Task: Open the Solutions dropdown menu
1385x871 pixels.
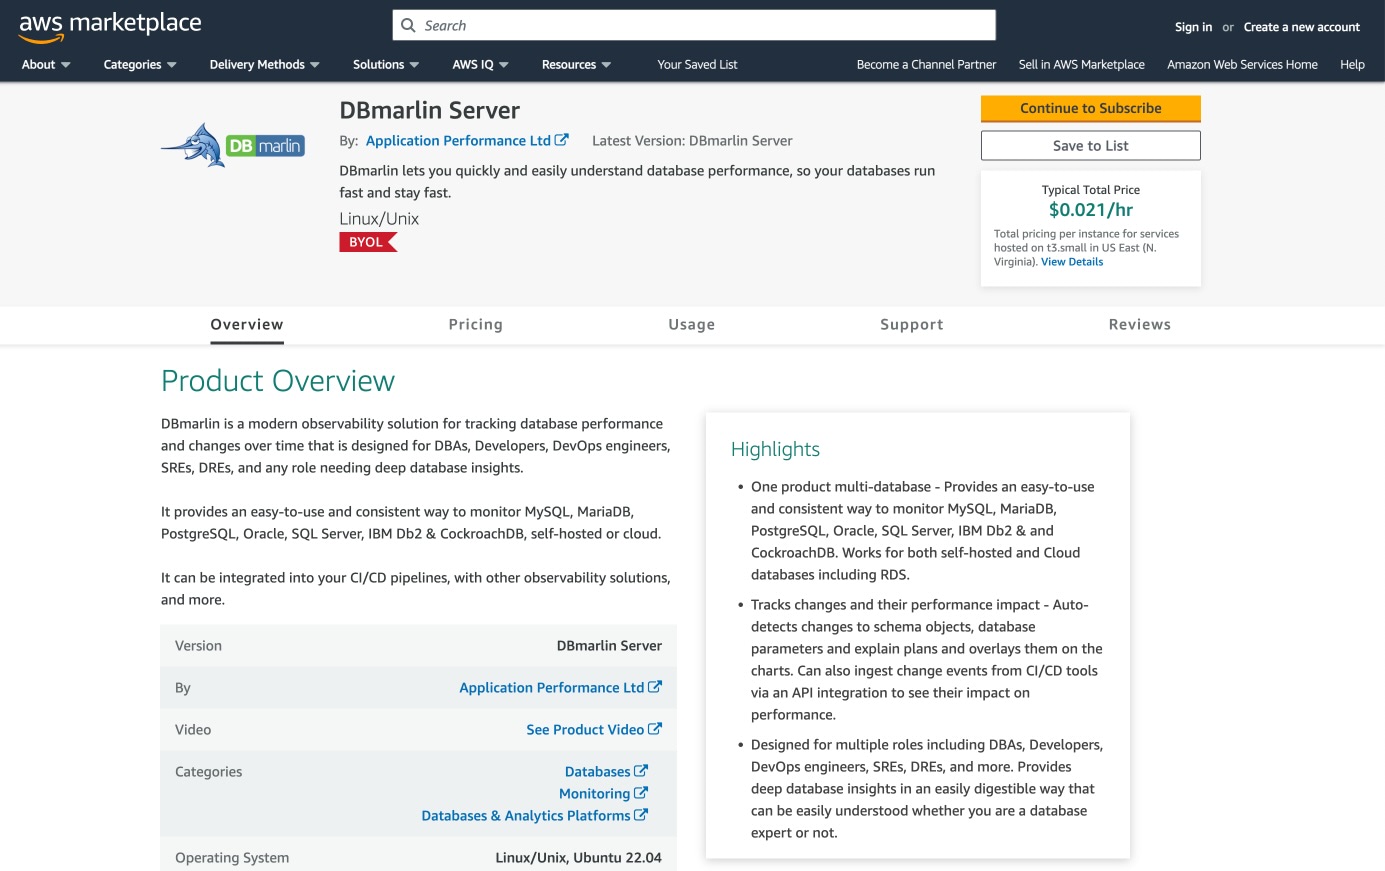Action: (386, 64)
